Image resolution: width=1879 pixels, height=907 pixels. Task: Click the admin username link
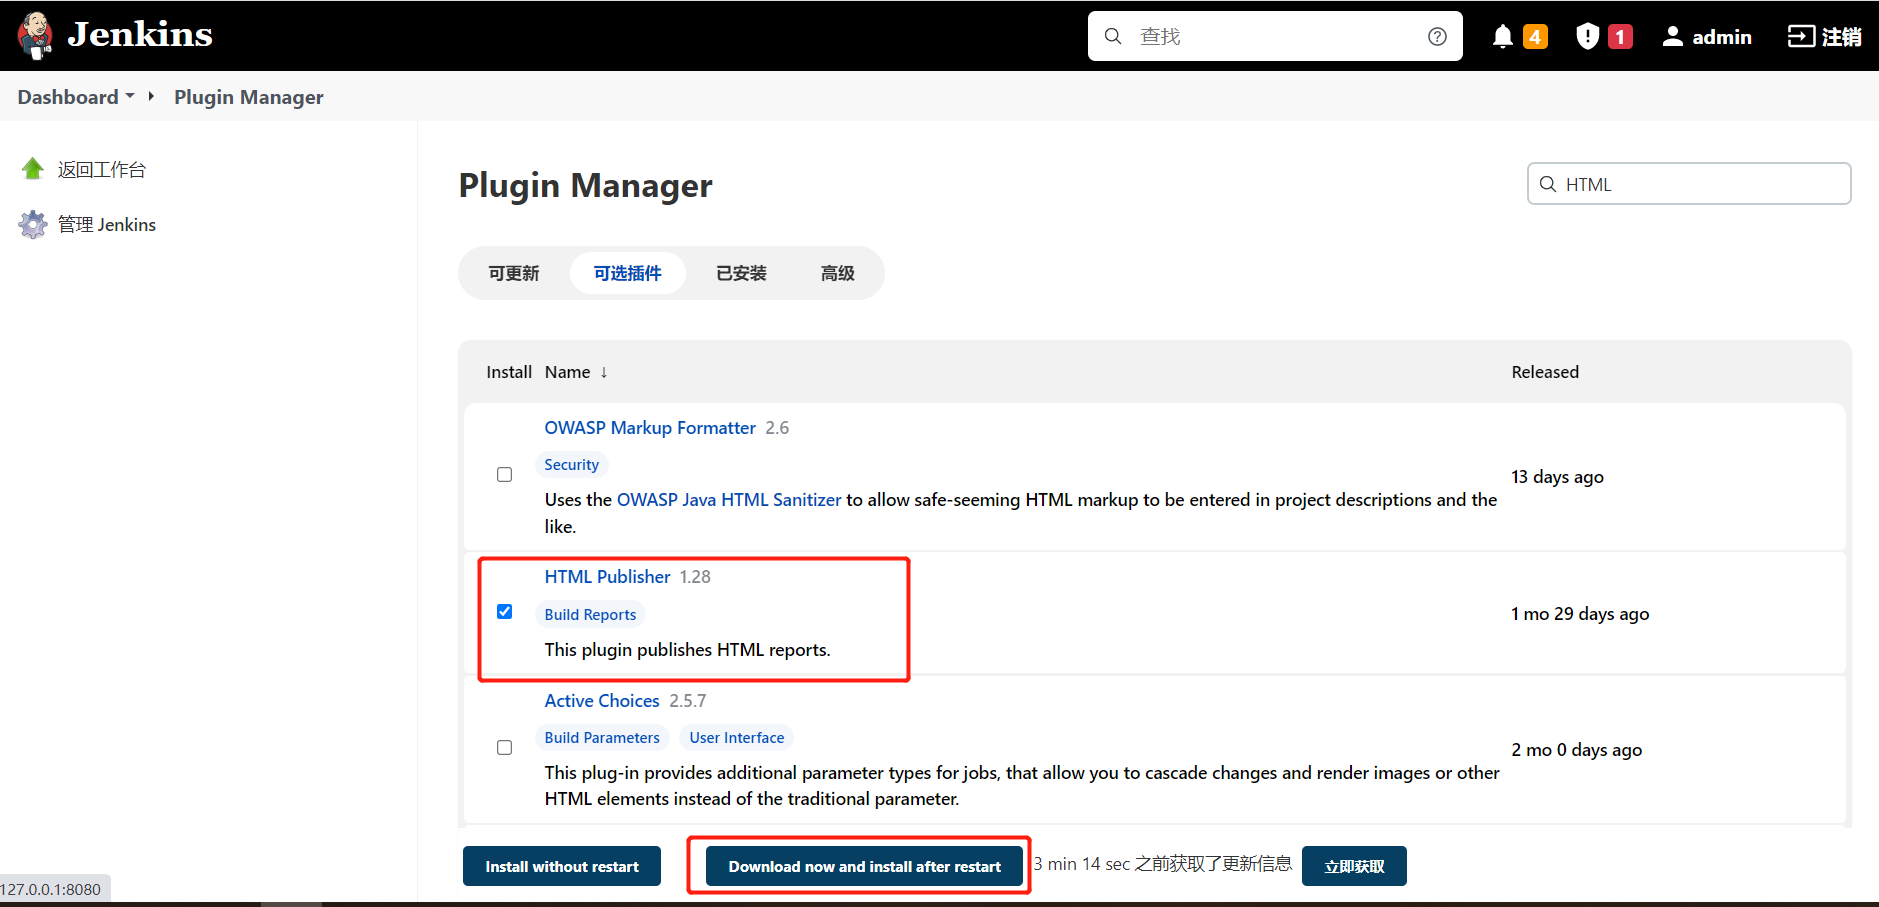point(1722,37)
